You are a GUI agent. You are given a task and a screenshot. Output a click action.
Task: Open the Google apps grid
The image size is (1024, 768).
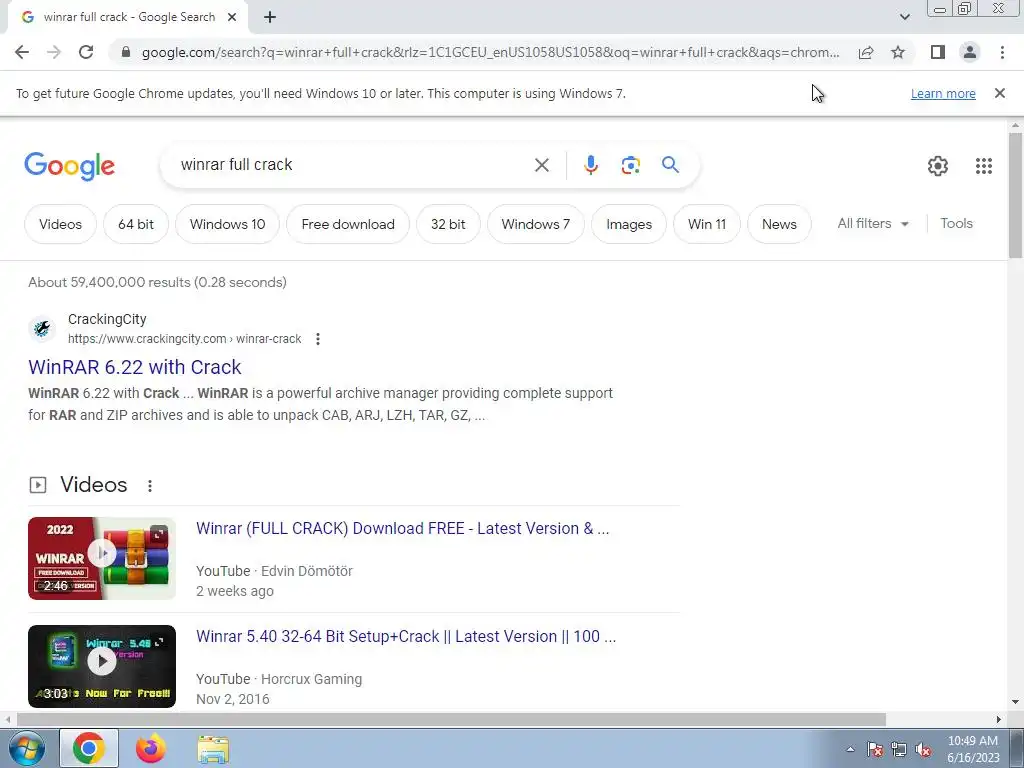(984, 166)
